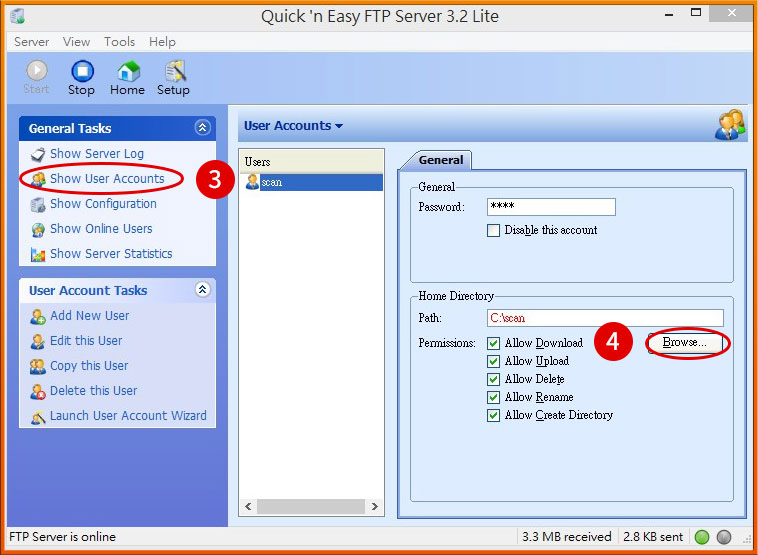Open the Launch User Account Wizard link
Screen dimensions: 758x555
[128, 416]
